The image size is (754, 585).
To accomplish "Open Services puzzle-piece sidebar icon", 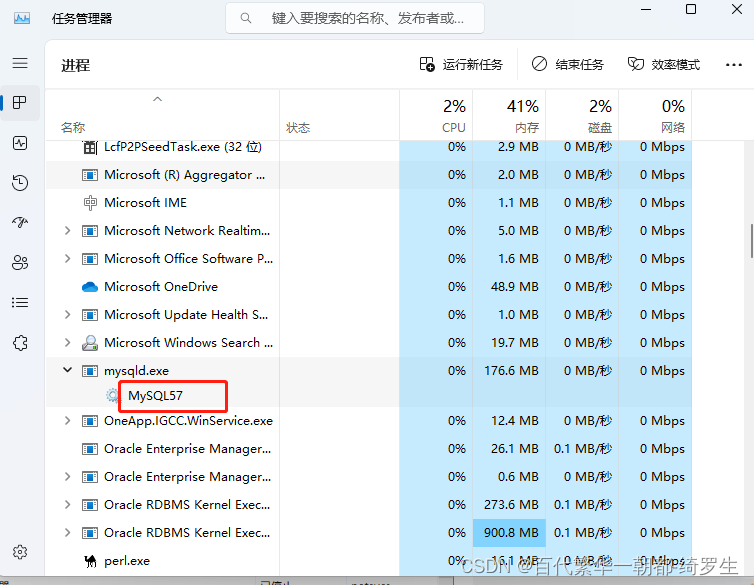I will point(20,343).
